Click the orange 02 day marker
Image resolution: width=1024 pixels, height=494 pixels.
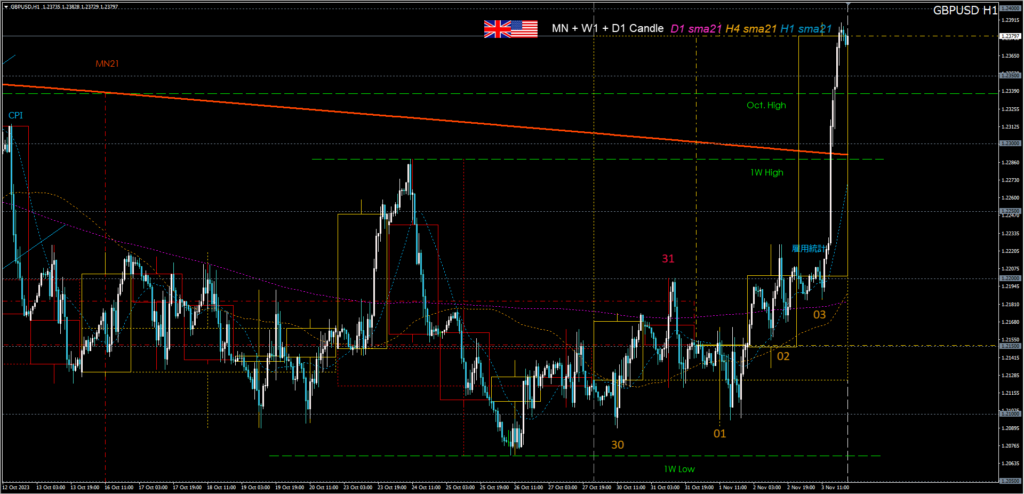(x=784, y=356)
